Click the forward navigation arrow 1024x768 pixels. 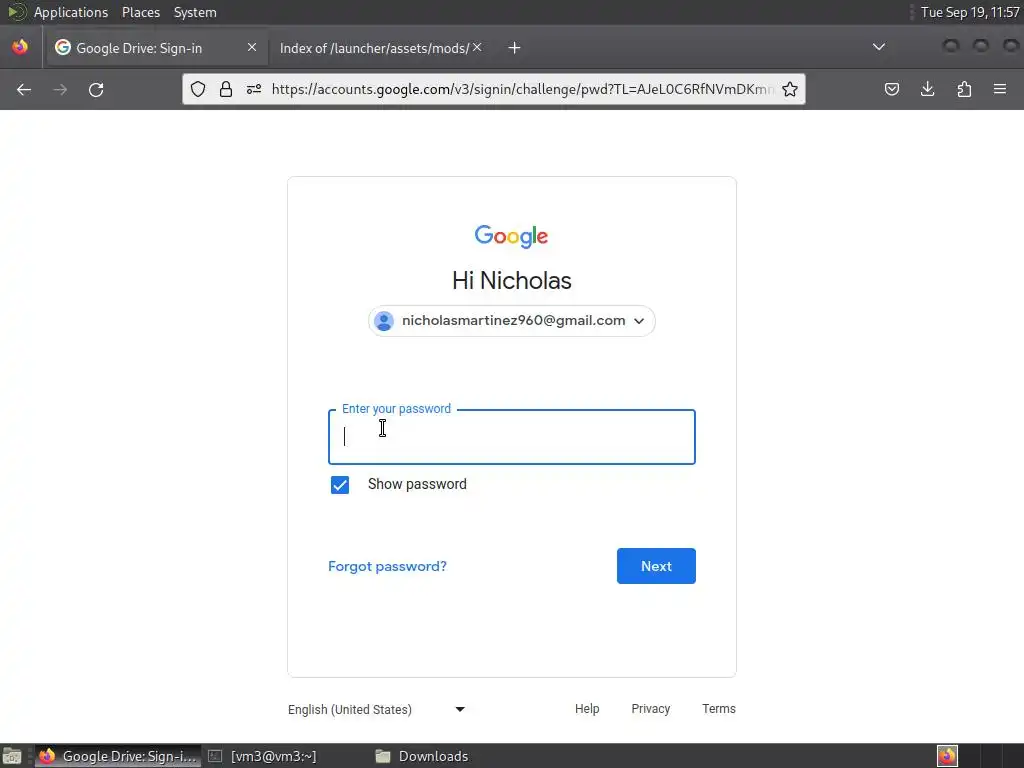(60, 89)
